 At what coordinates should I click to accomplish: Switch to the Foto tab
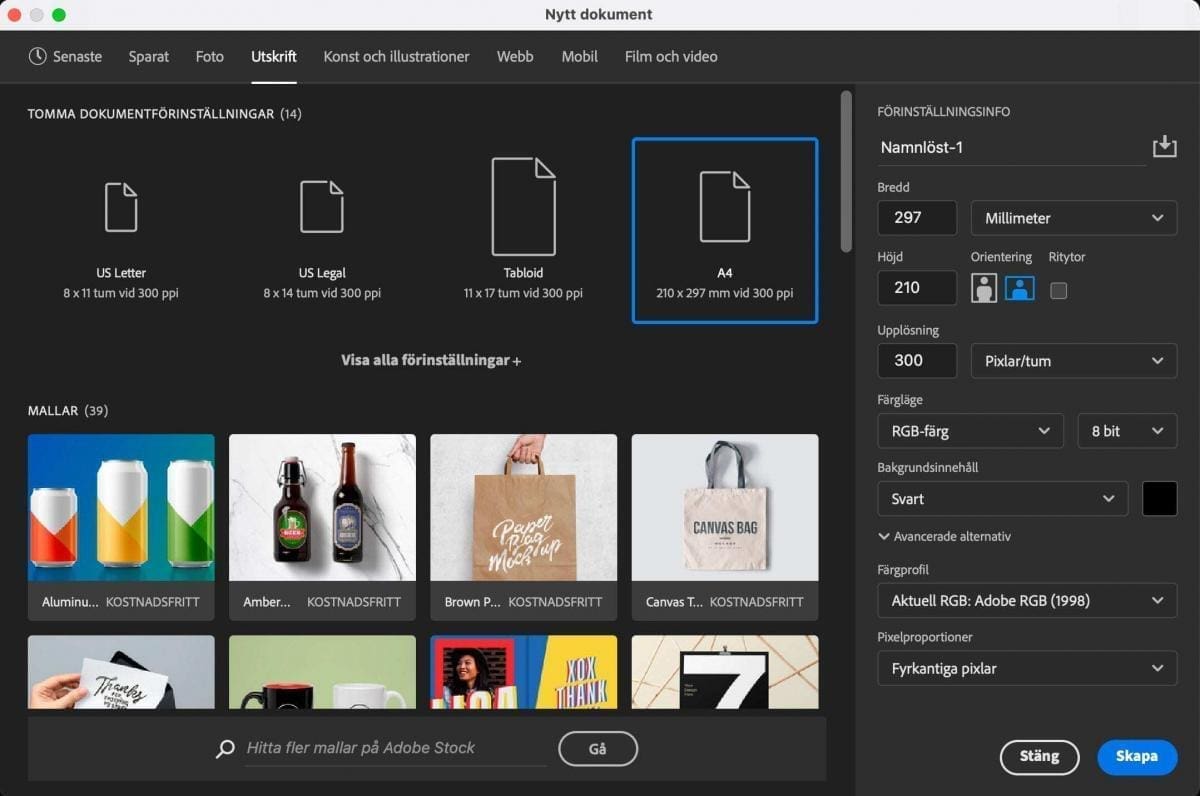click(x=210, y=56)
